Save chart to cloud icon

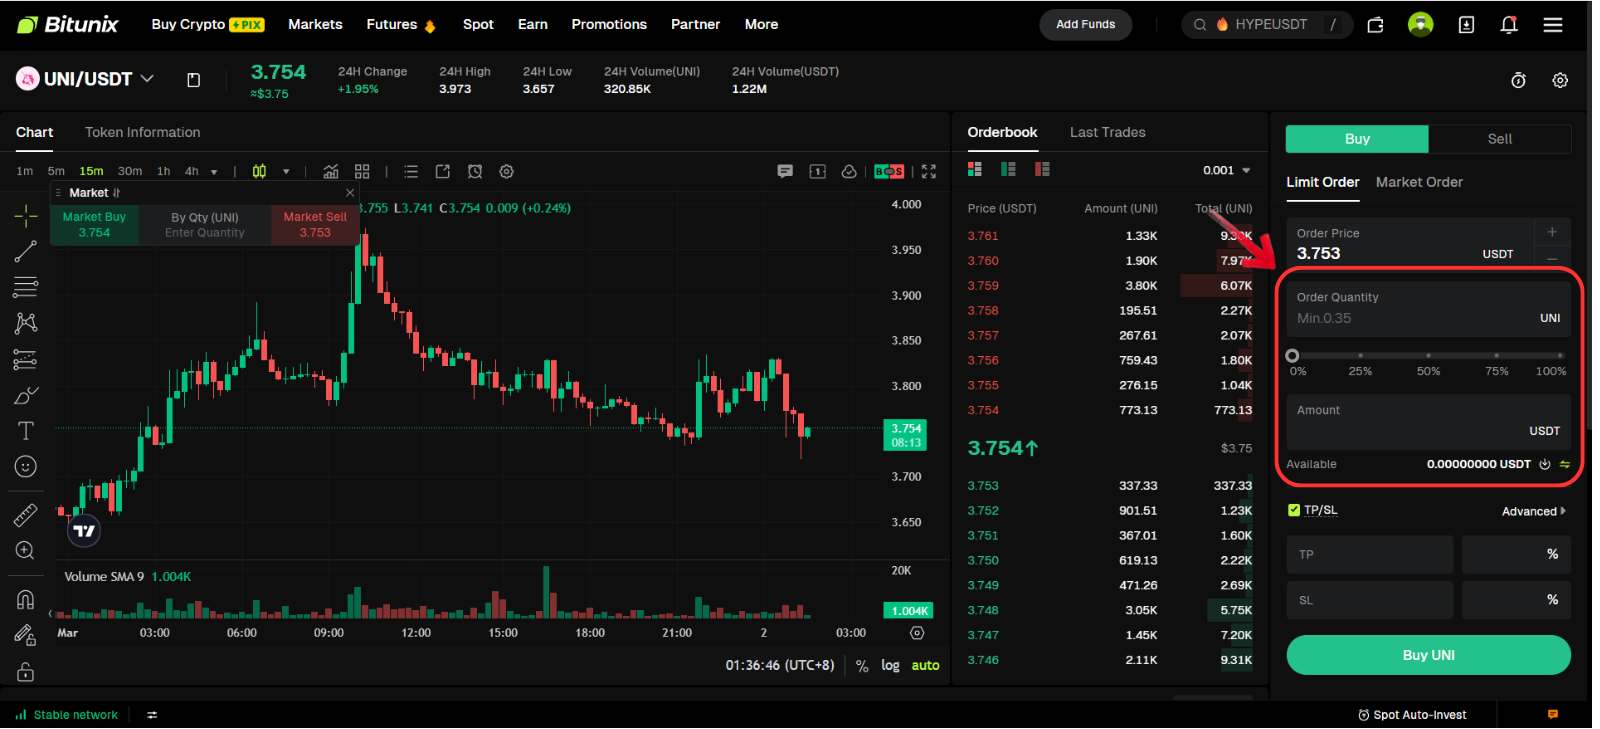[849, 171]
